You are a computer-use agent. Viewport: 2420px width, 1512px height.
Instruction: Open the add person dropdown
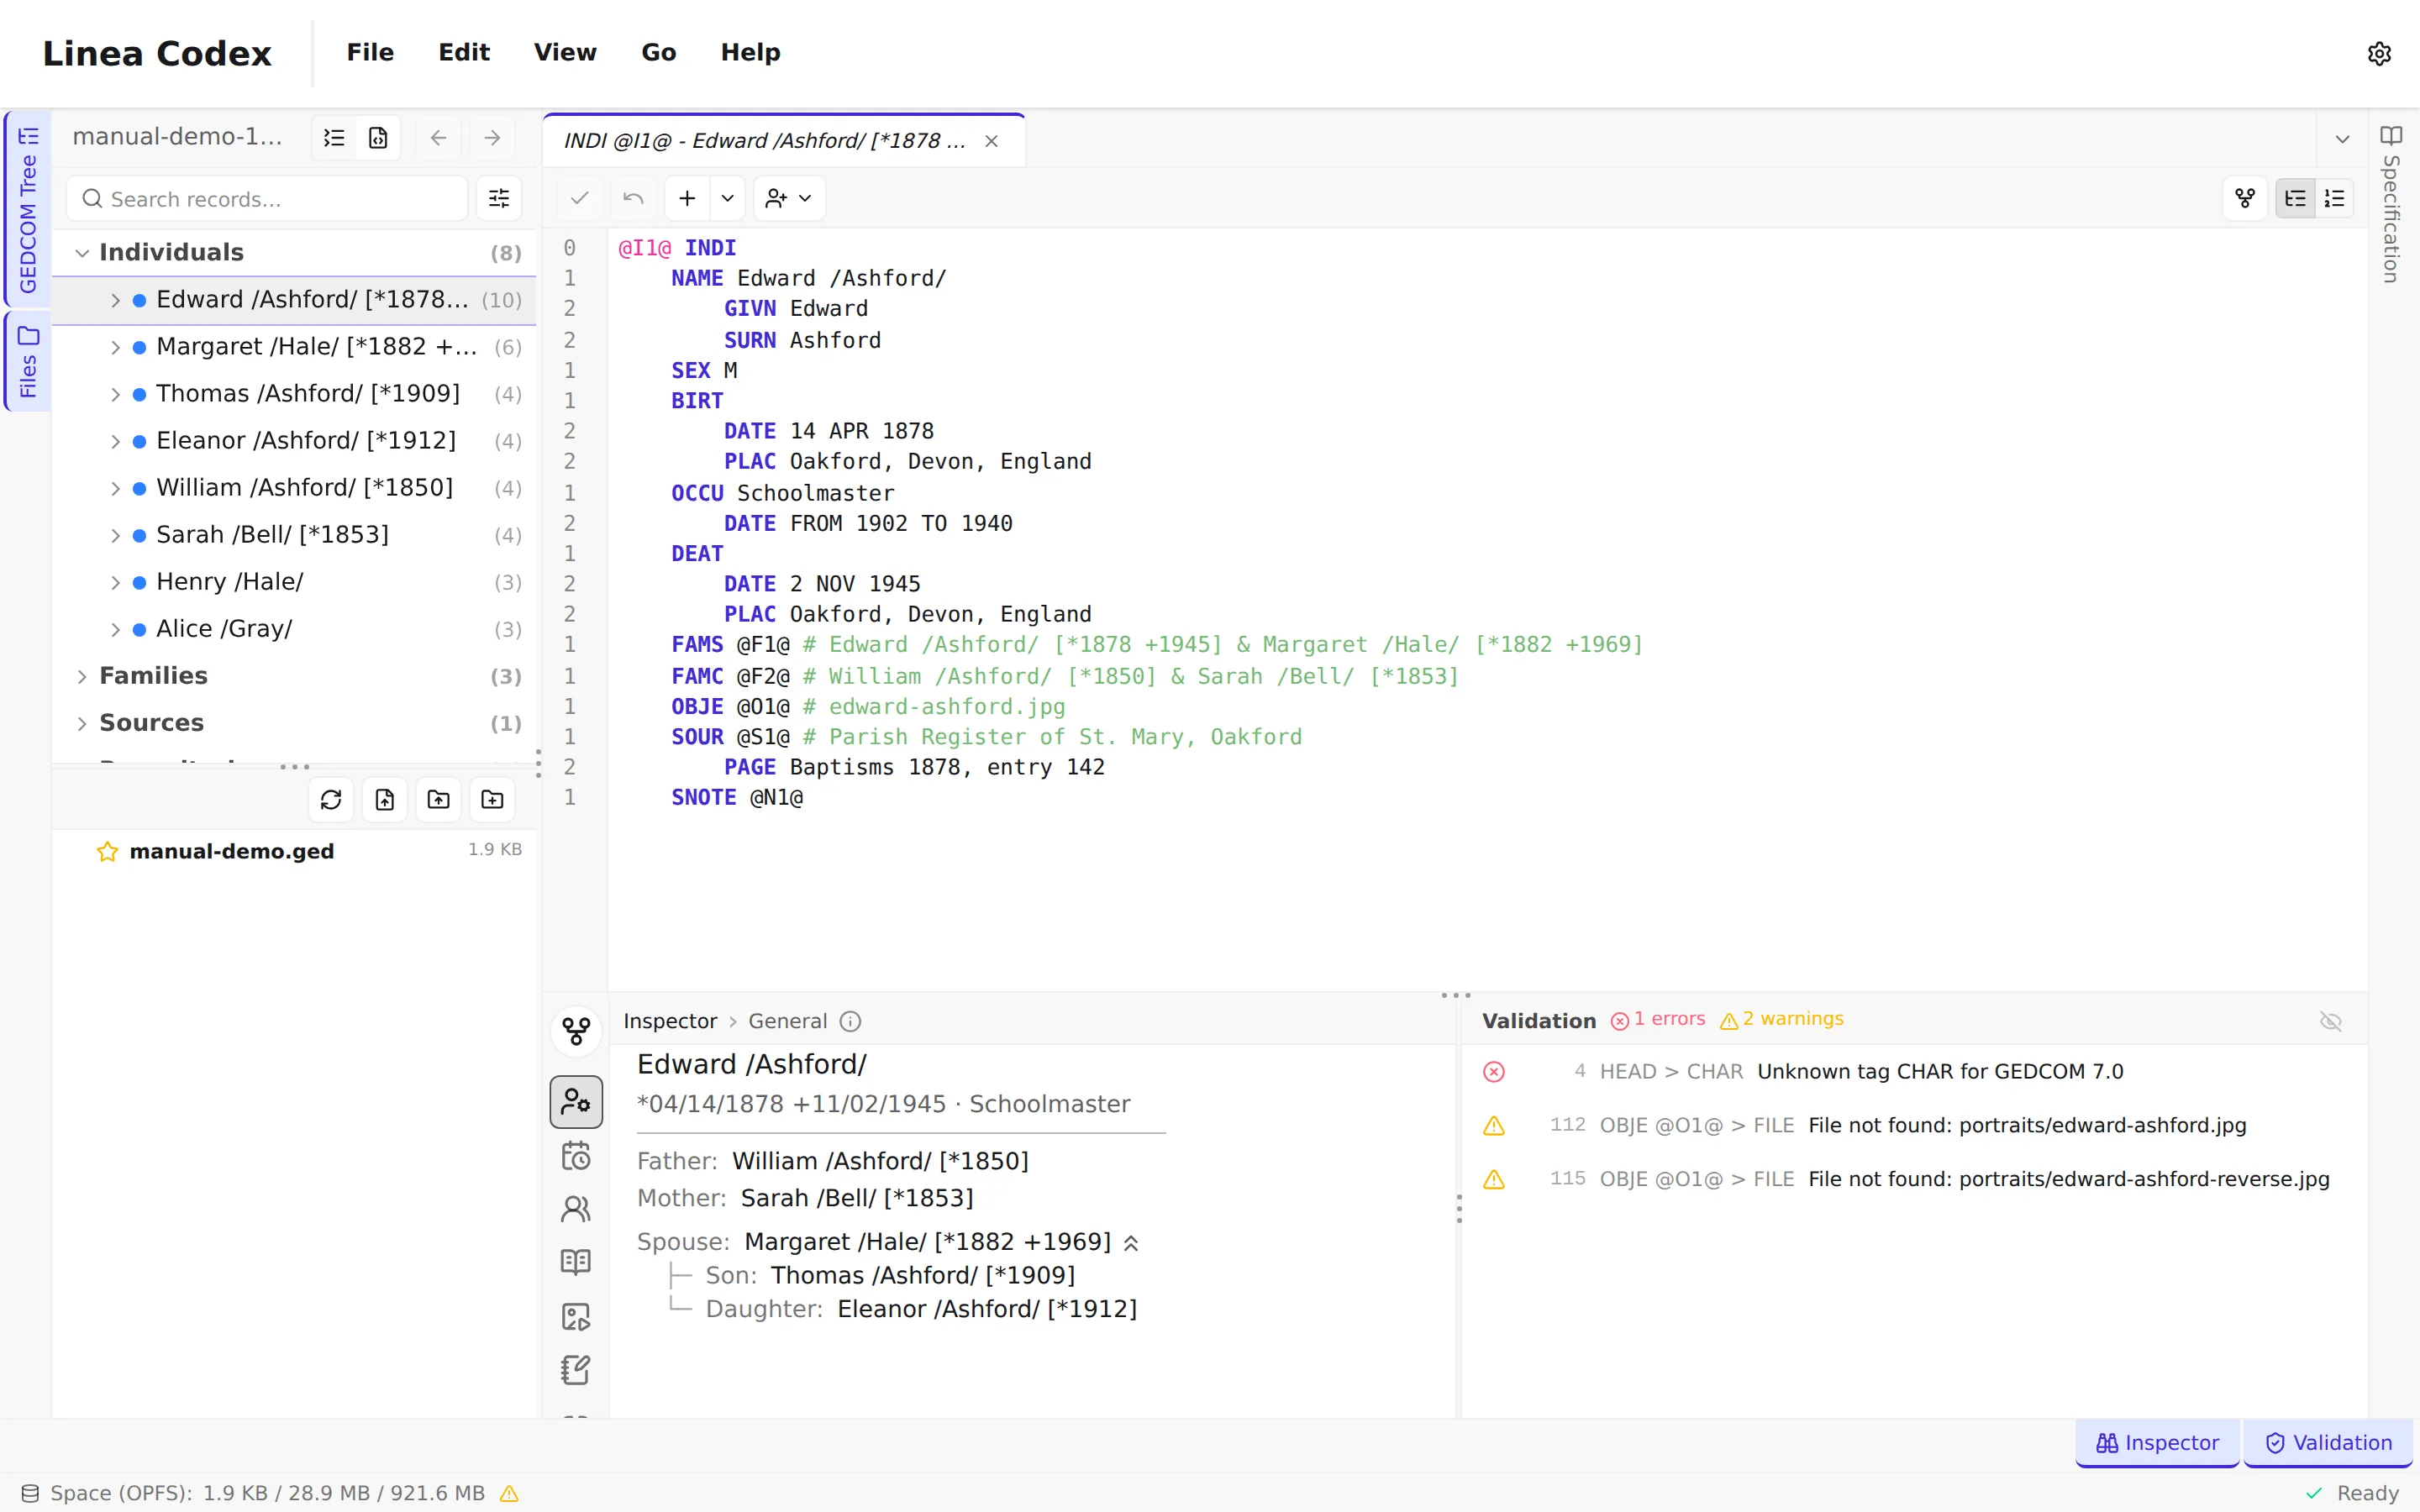tap(789, 198)
